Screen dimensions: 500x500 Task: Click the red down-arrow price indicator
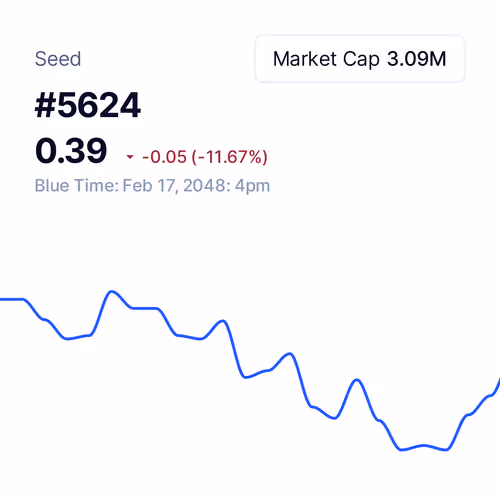[130, 157]
